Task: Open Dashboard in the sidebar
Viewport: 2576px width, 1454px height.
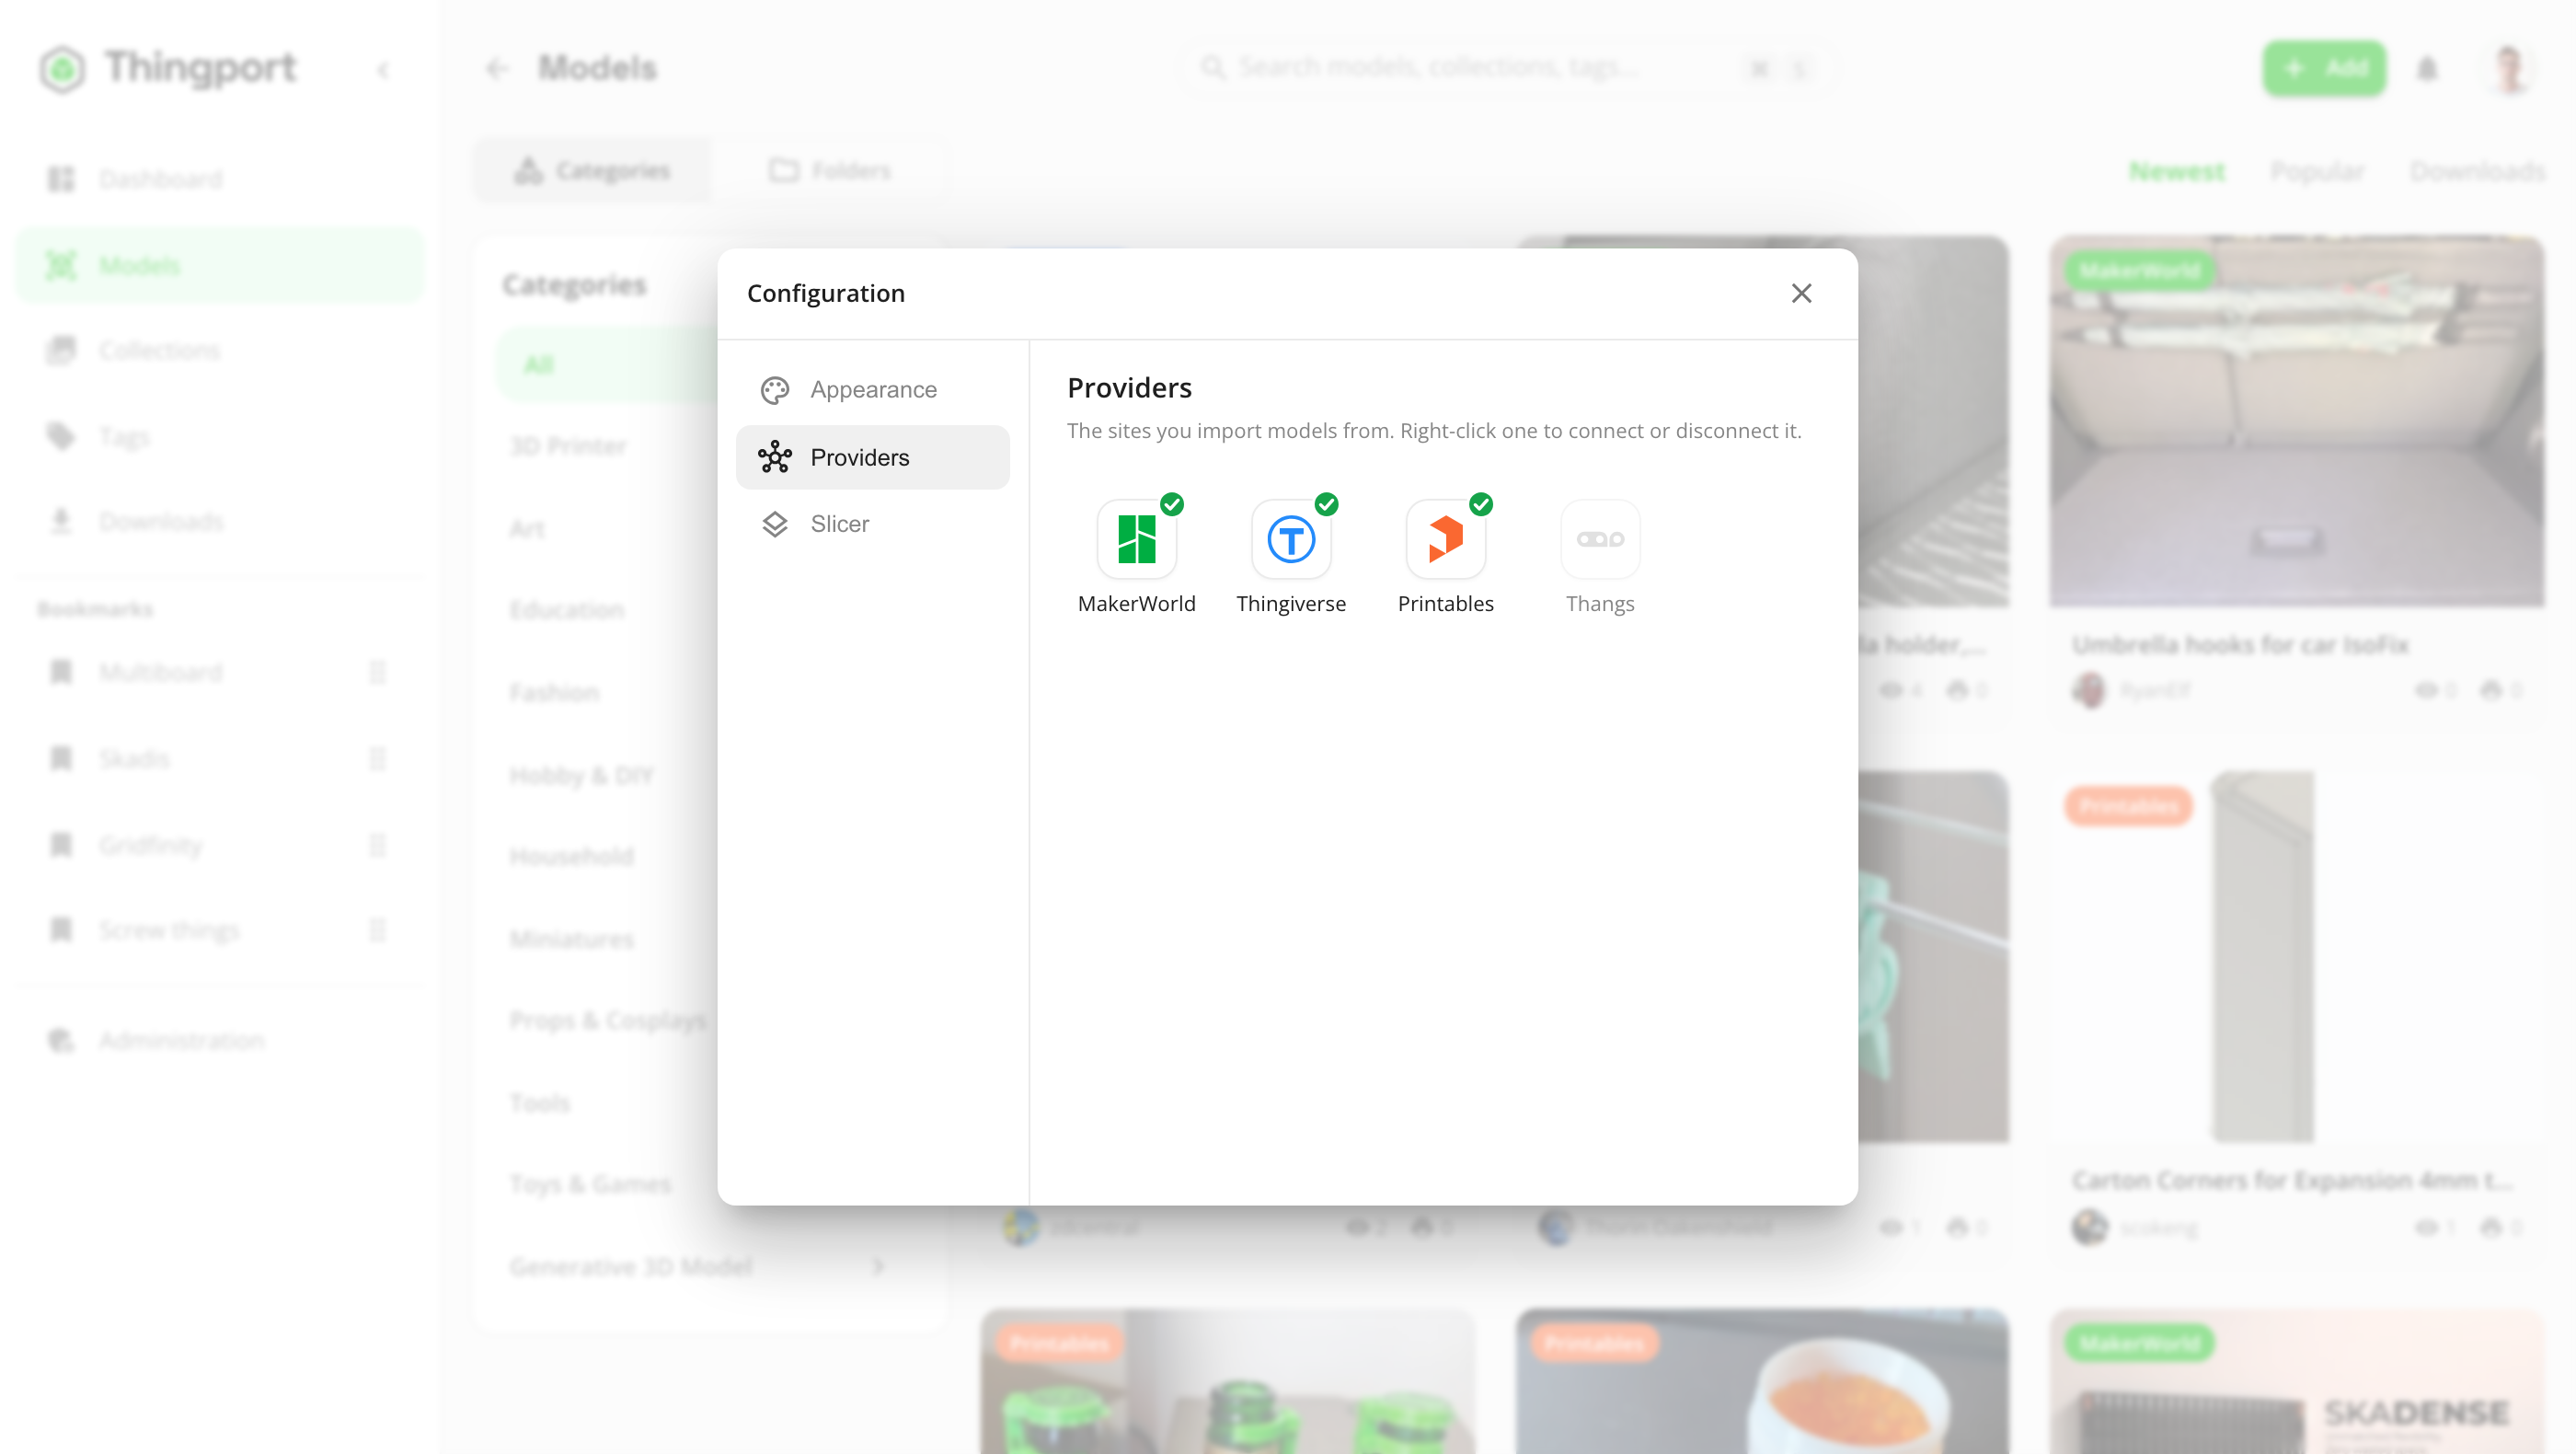Action: [x=220, y=179]
